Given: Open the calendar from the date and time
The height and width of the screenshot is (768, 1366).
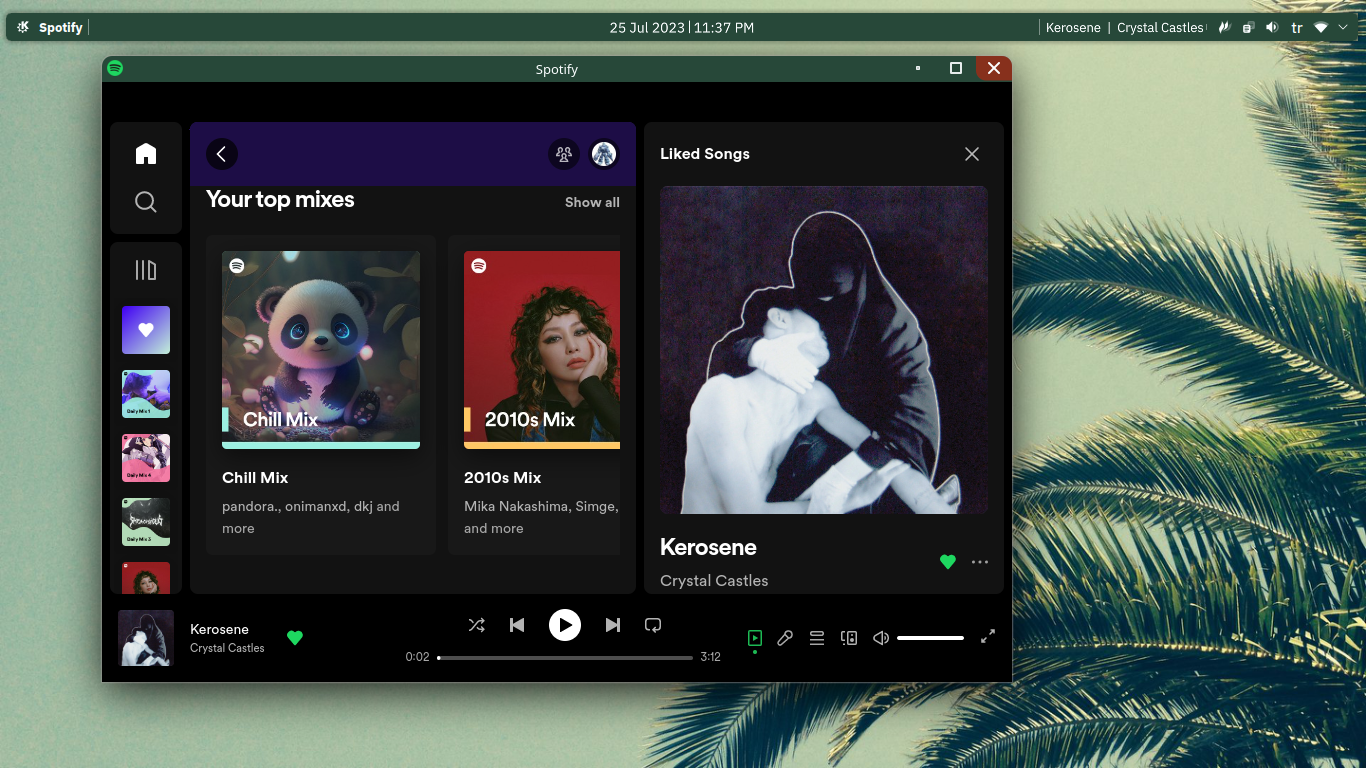Looking at the screenshot, I should (x=682, y=28).
